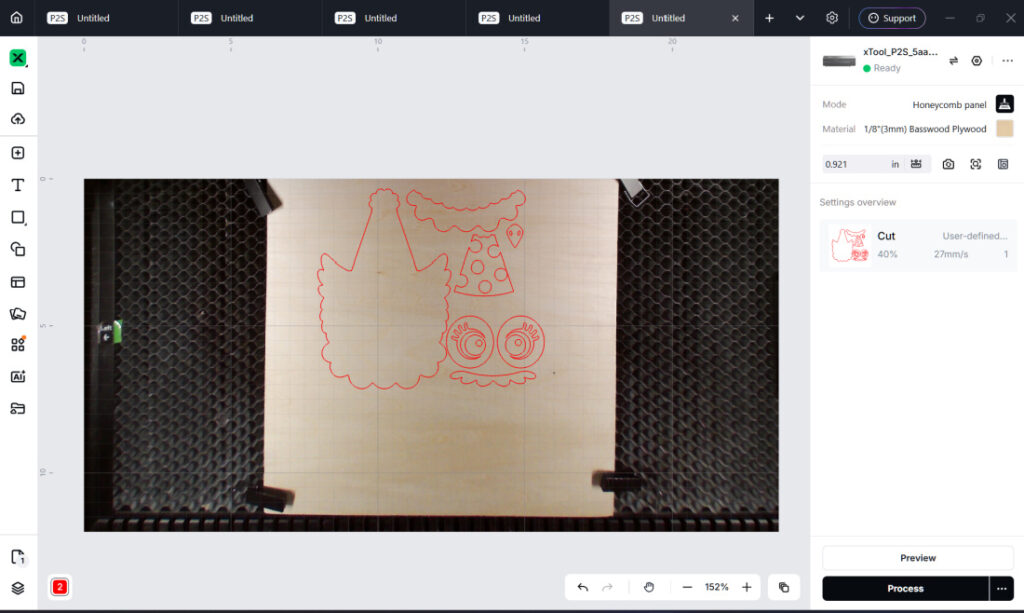
Task: Toggle the auto-measure thickness icon
Action: pos(916,164)
